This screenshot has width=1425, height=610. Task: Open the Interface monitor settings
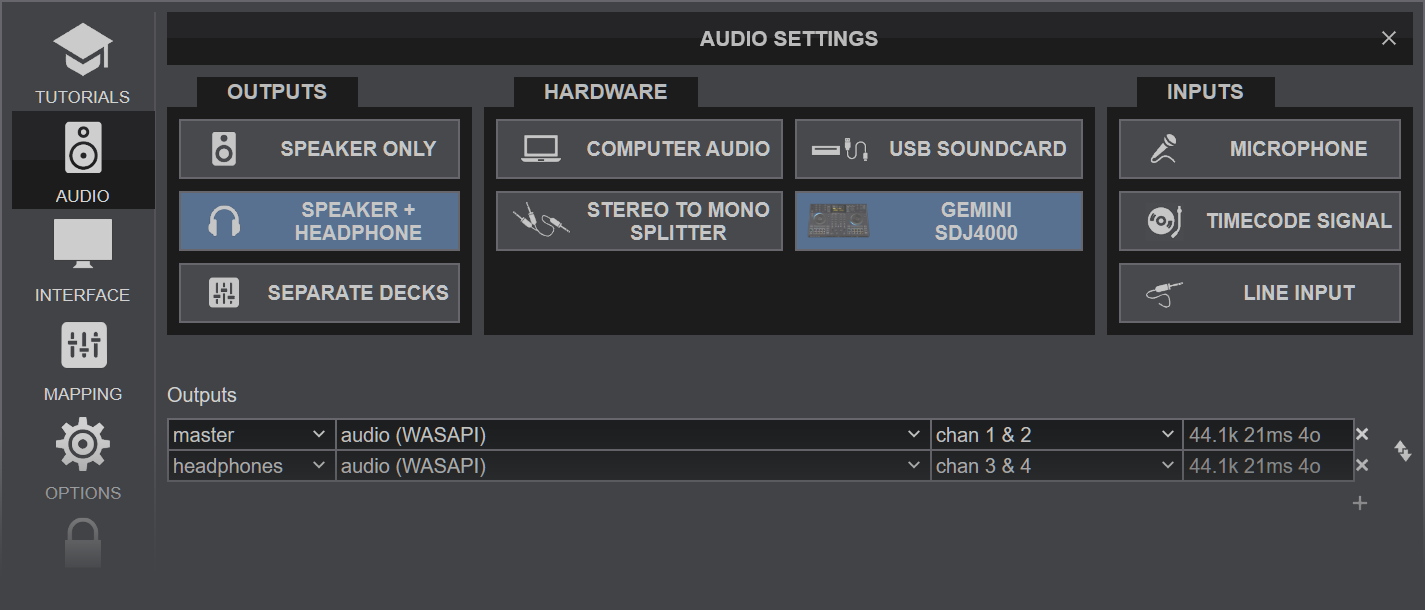pos(82,259)
